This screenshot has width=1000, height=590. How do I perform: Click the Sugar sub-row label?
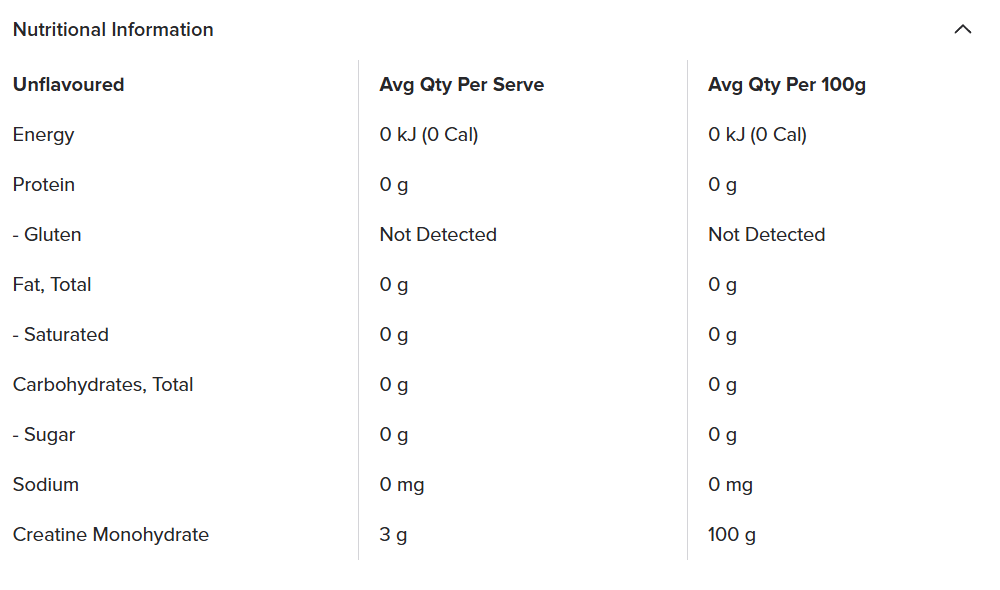click(43, 435)
